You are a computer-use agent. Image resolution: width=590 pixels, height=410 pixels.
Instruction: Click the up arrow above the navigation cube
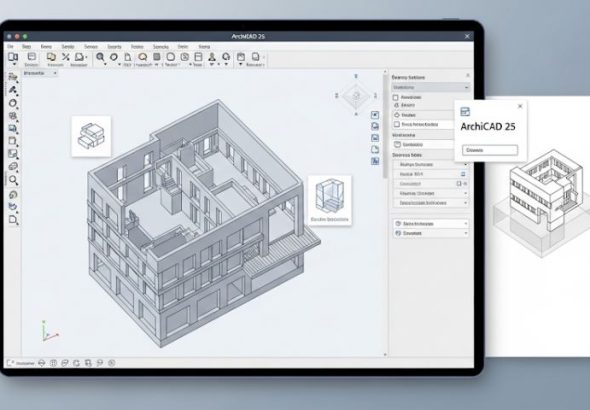pos(356,76)
